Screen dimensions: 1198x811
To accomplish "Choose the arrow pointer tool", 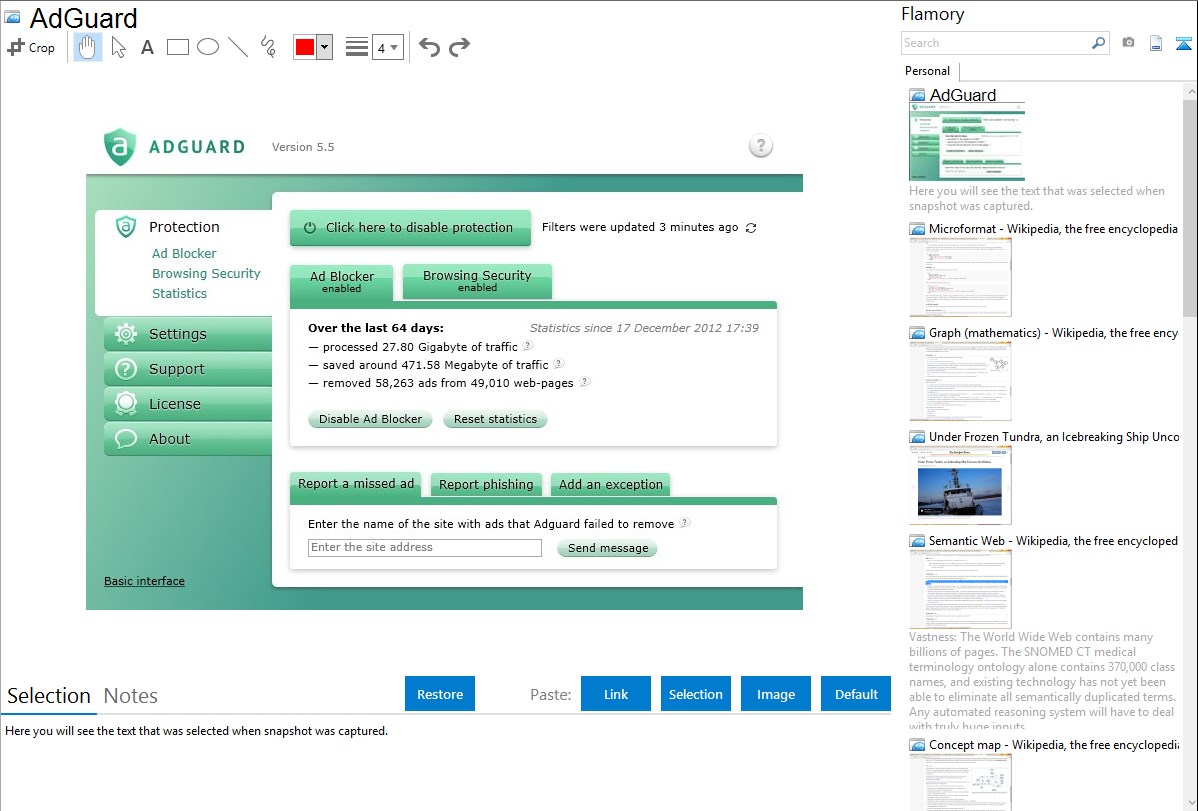I will point(118,47).
